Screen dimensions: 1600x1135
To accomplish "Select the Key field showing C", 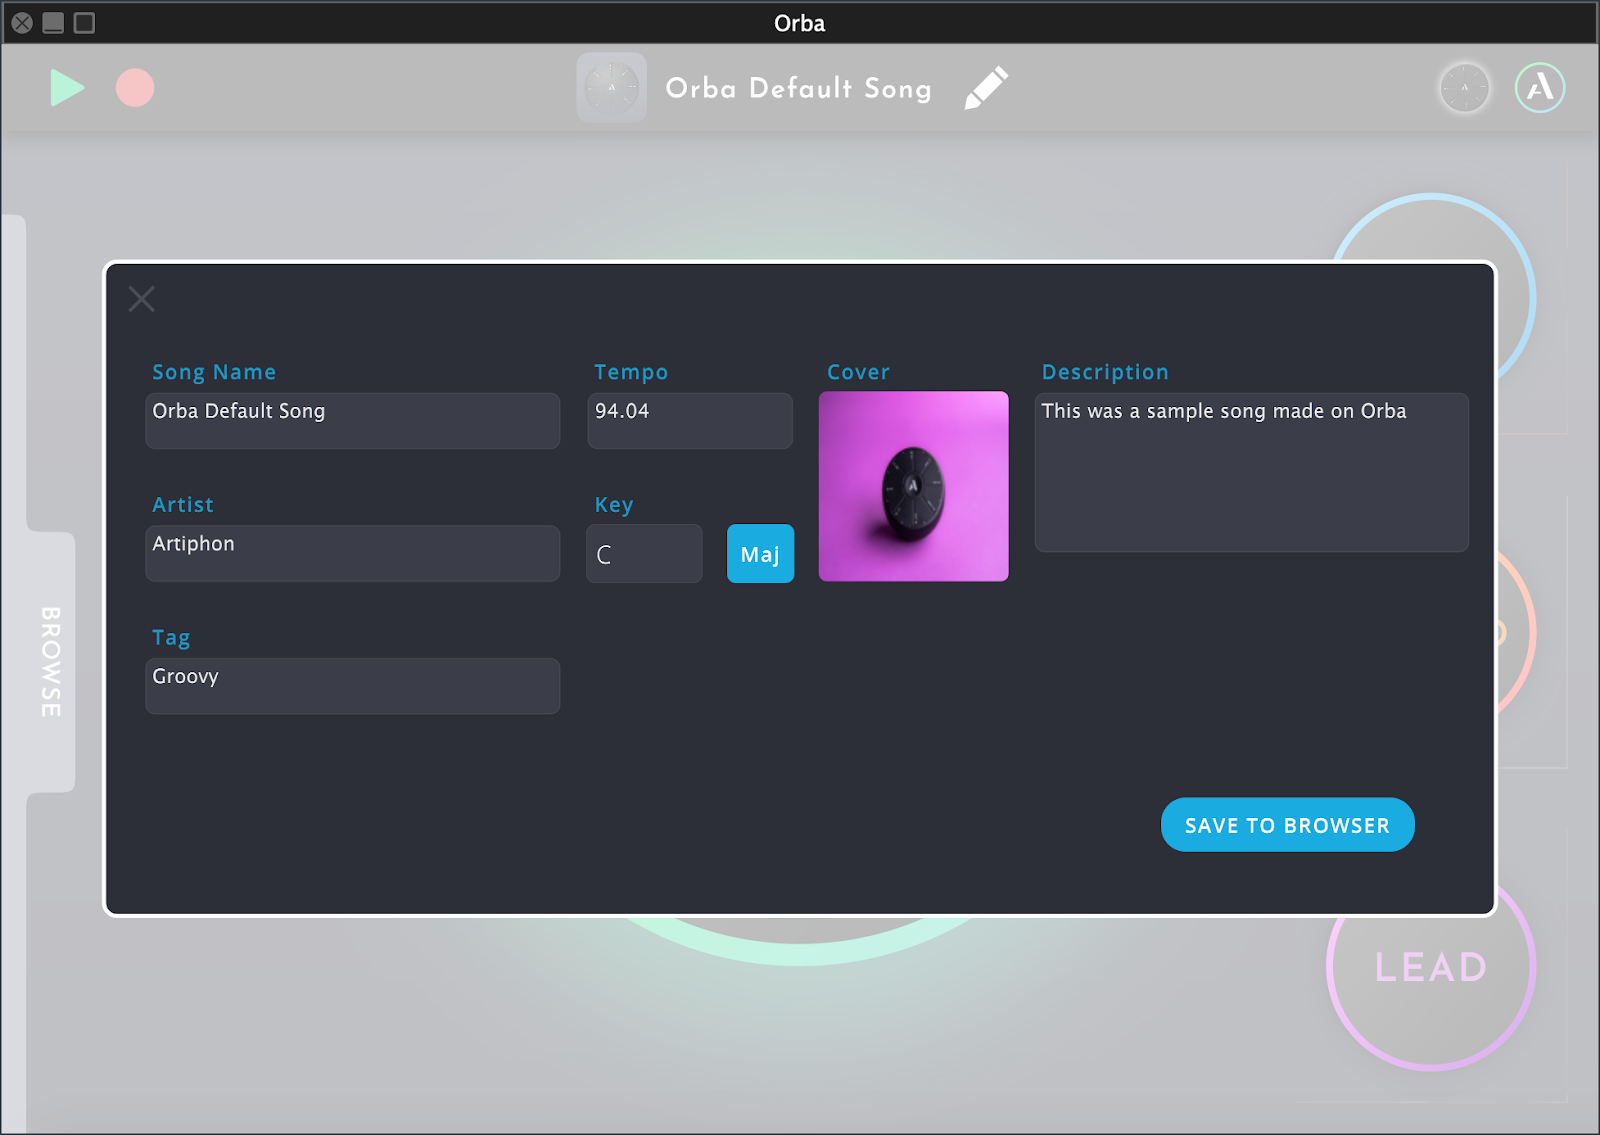I will pos(644,554).
